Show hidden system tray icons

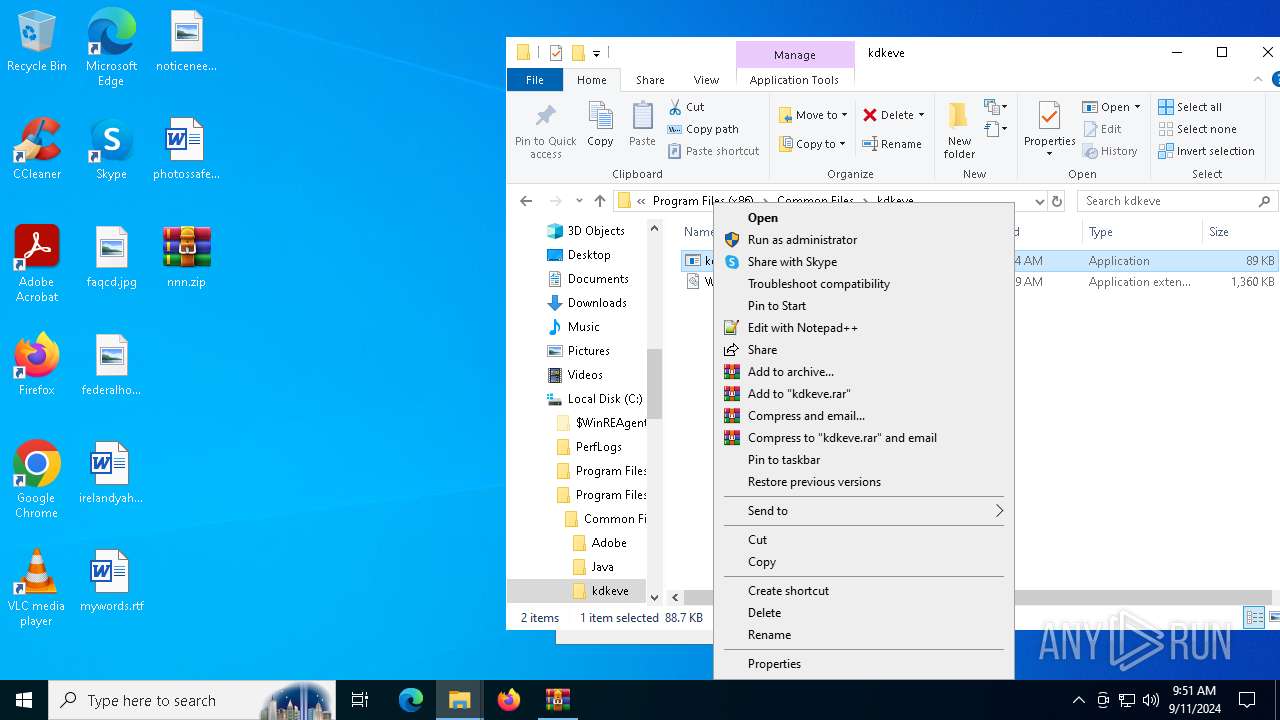[x=1078, y=700]
